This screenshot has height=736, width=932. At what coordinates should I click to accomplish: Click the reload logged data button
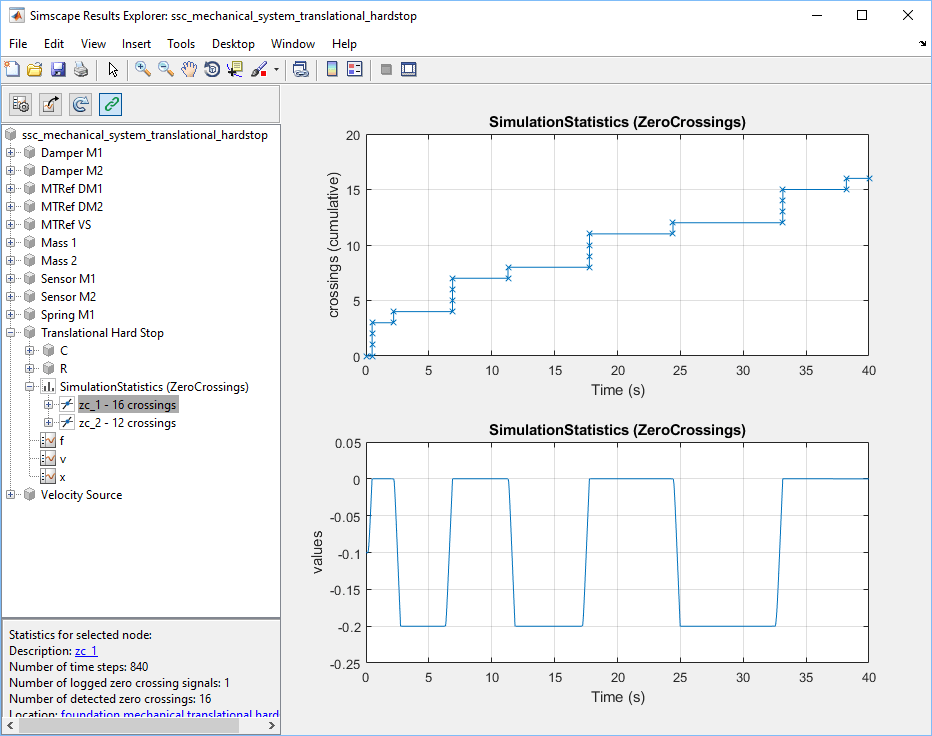pos(81,103)
